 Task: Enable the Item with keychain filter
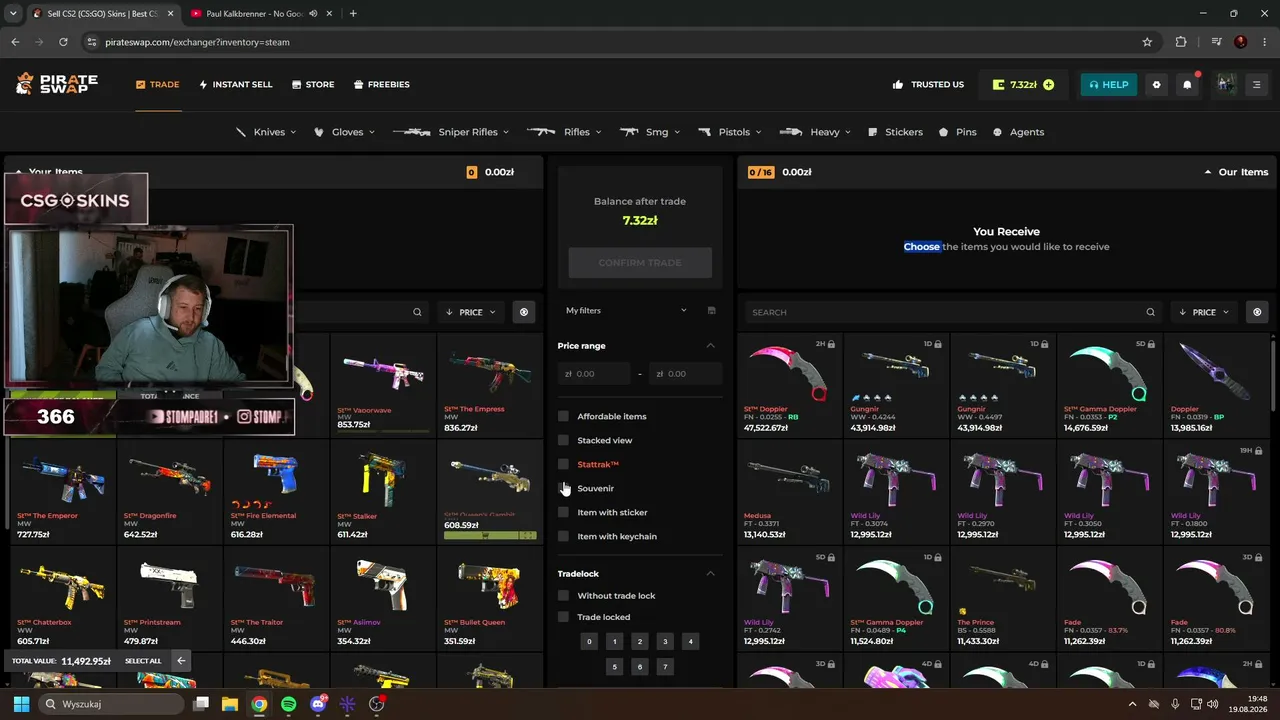click(563, 536)
